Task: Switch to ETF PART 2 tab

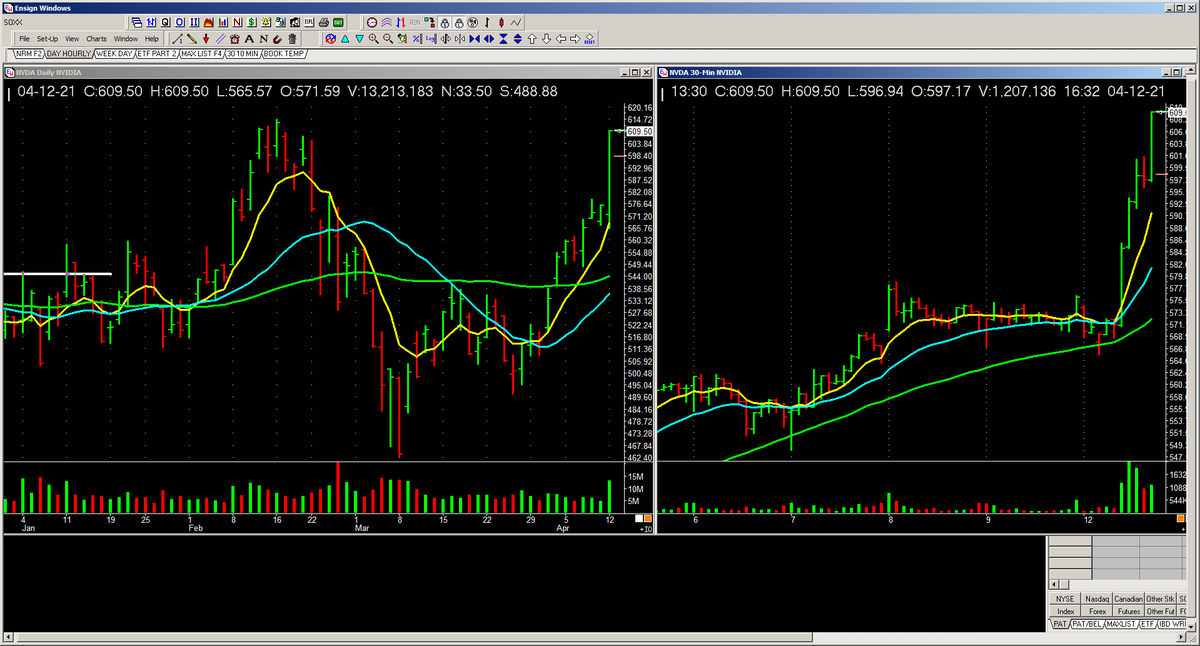Action: (x=157, y=53)
